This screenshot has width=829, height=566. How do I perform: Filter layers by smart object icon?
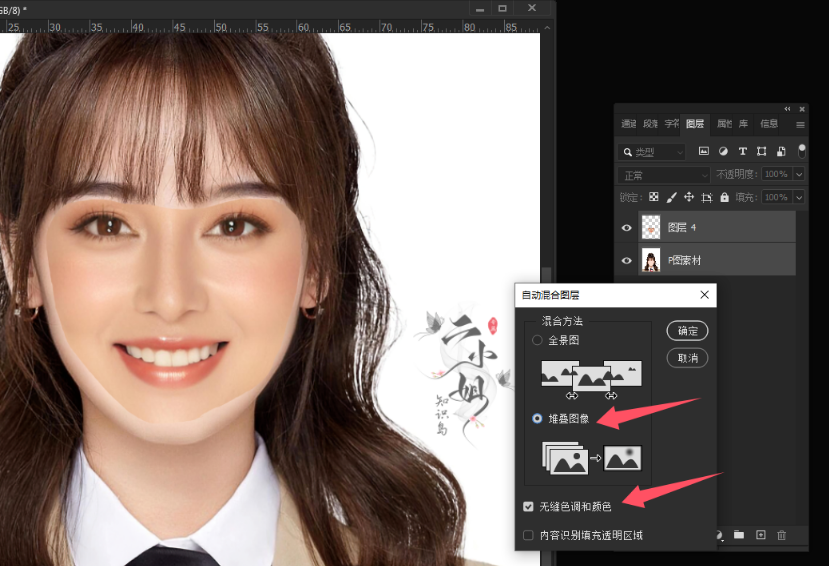(781, 151)
